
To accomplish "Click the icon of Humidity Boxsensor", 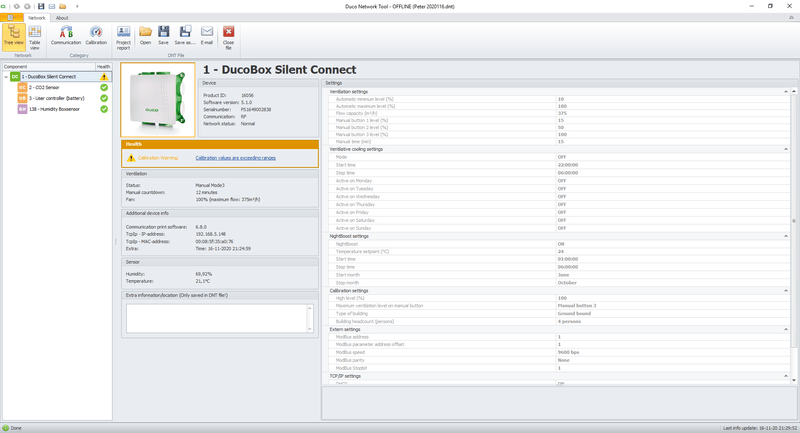I will click(x=22, y=109).
